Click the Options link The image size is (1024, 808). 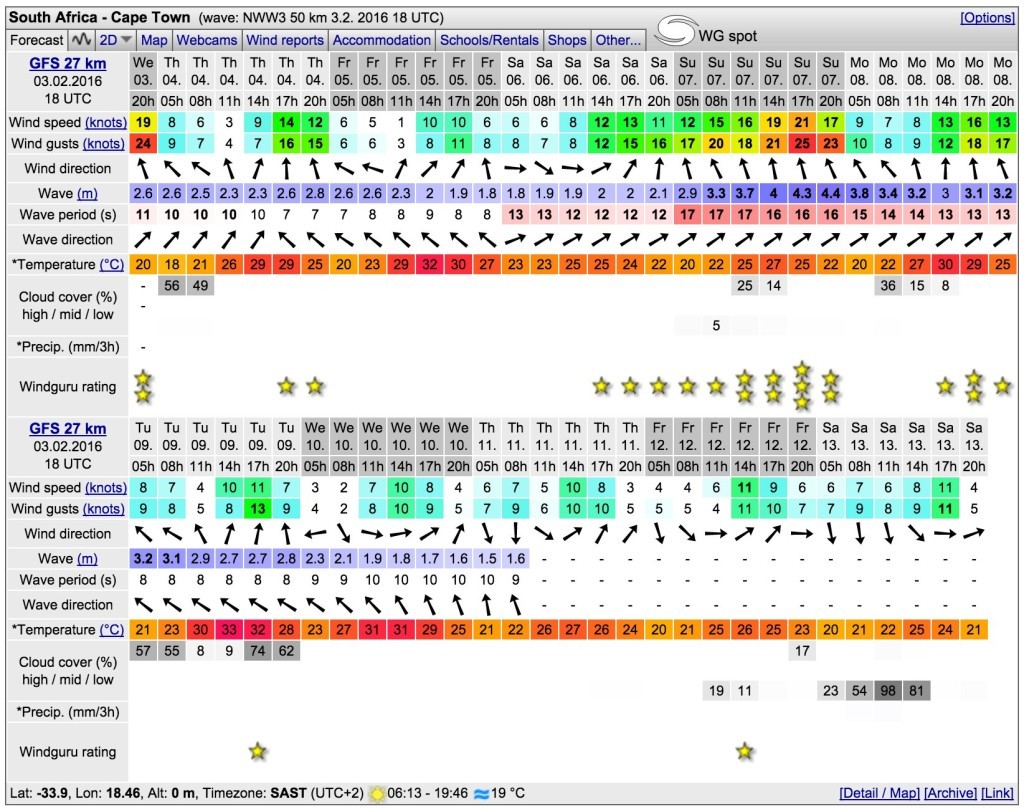point(987,18)
